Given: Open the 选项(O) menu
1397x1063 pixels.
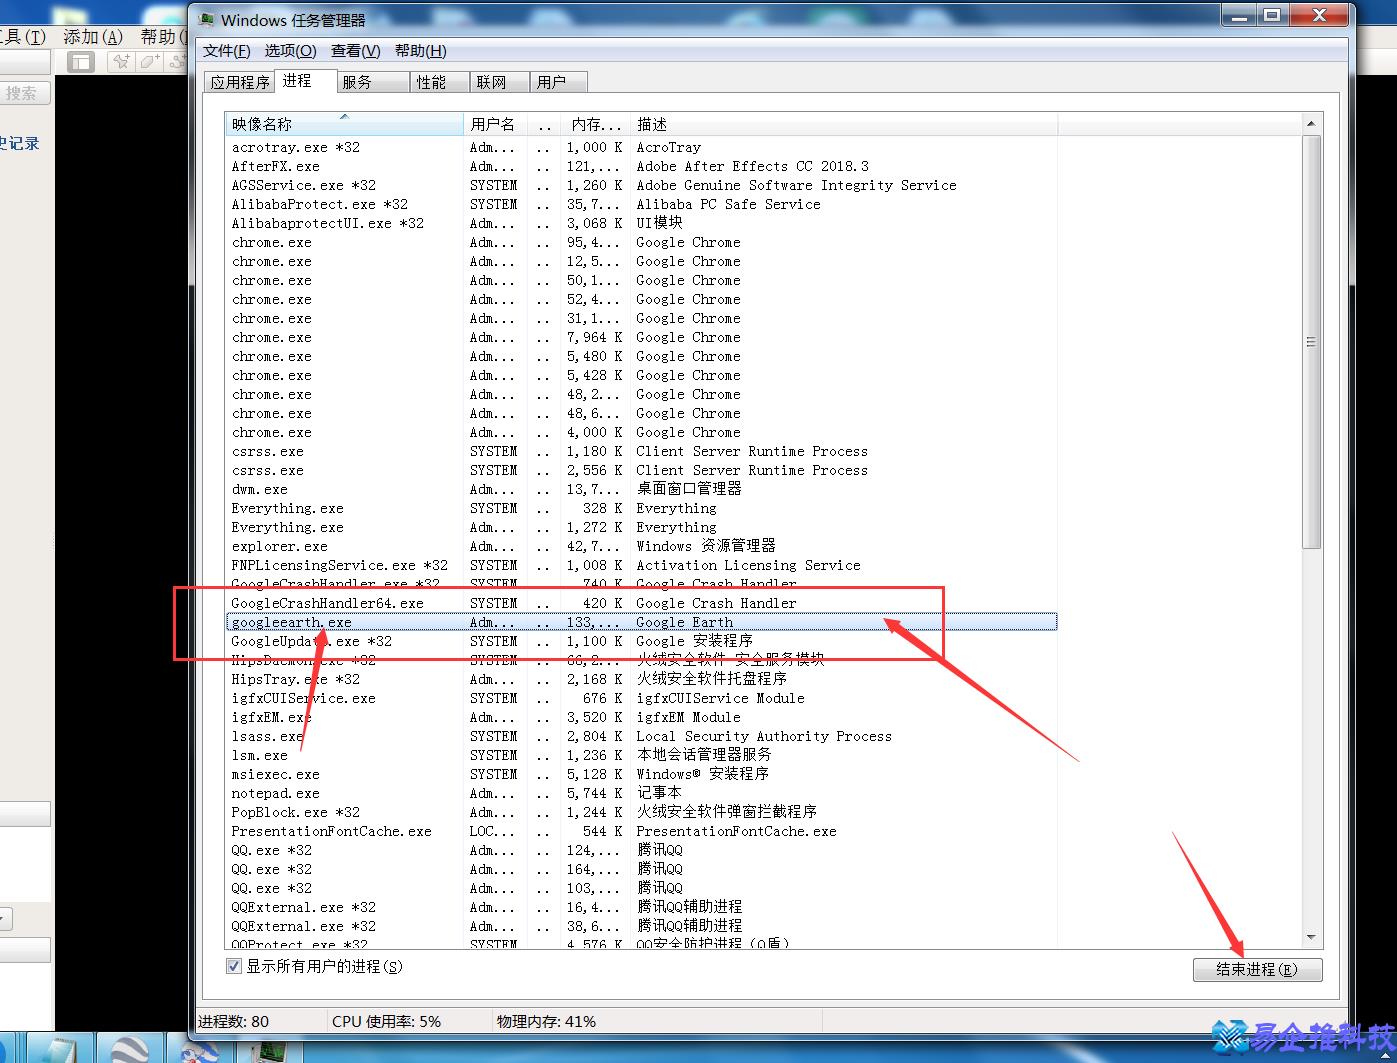Looking at the screenshot, I should coord(290,51).
